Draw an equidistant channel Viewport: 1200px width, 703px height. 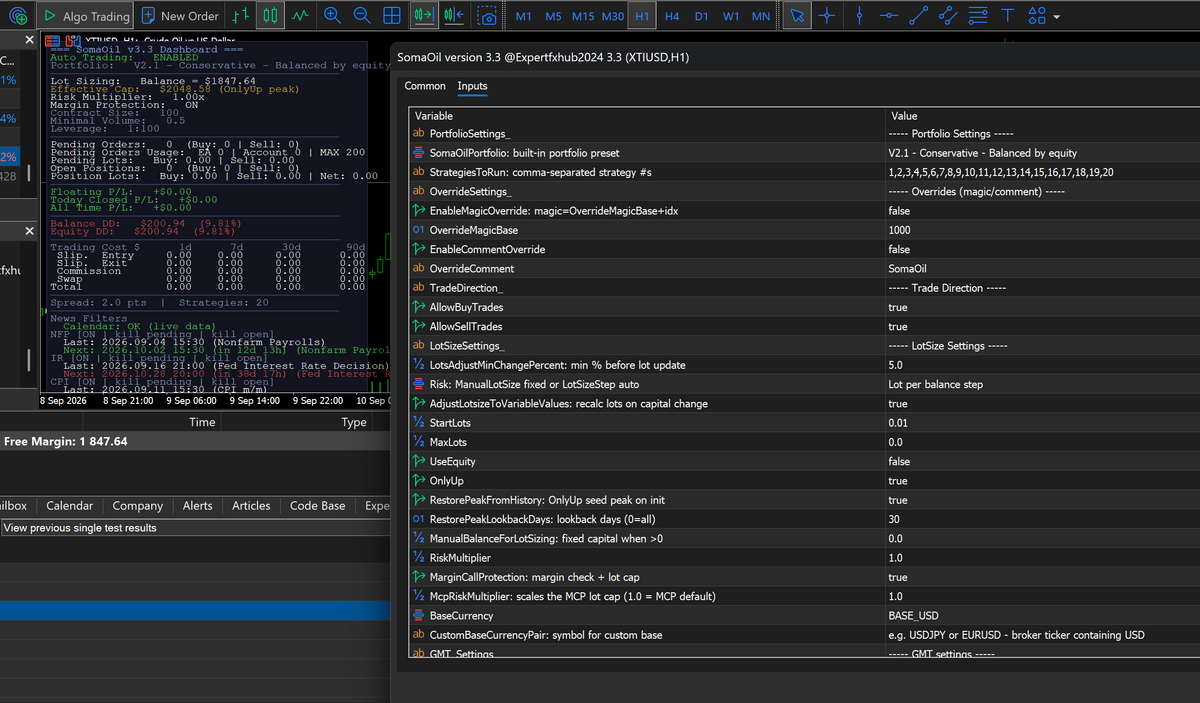click(949, 16)
